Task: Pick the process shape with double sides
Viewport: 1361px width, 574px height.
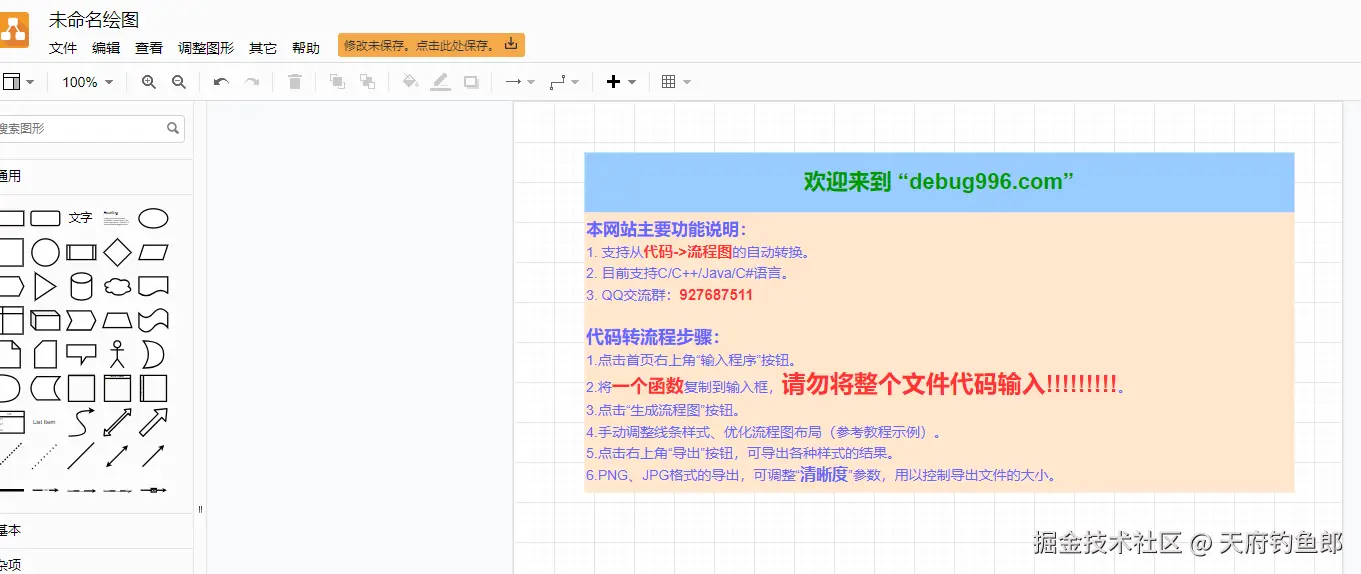Action: (81, 253)
